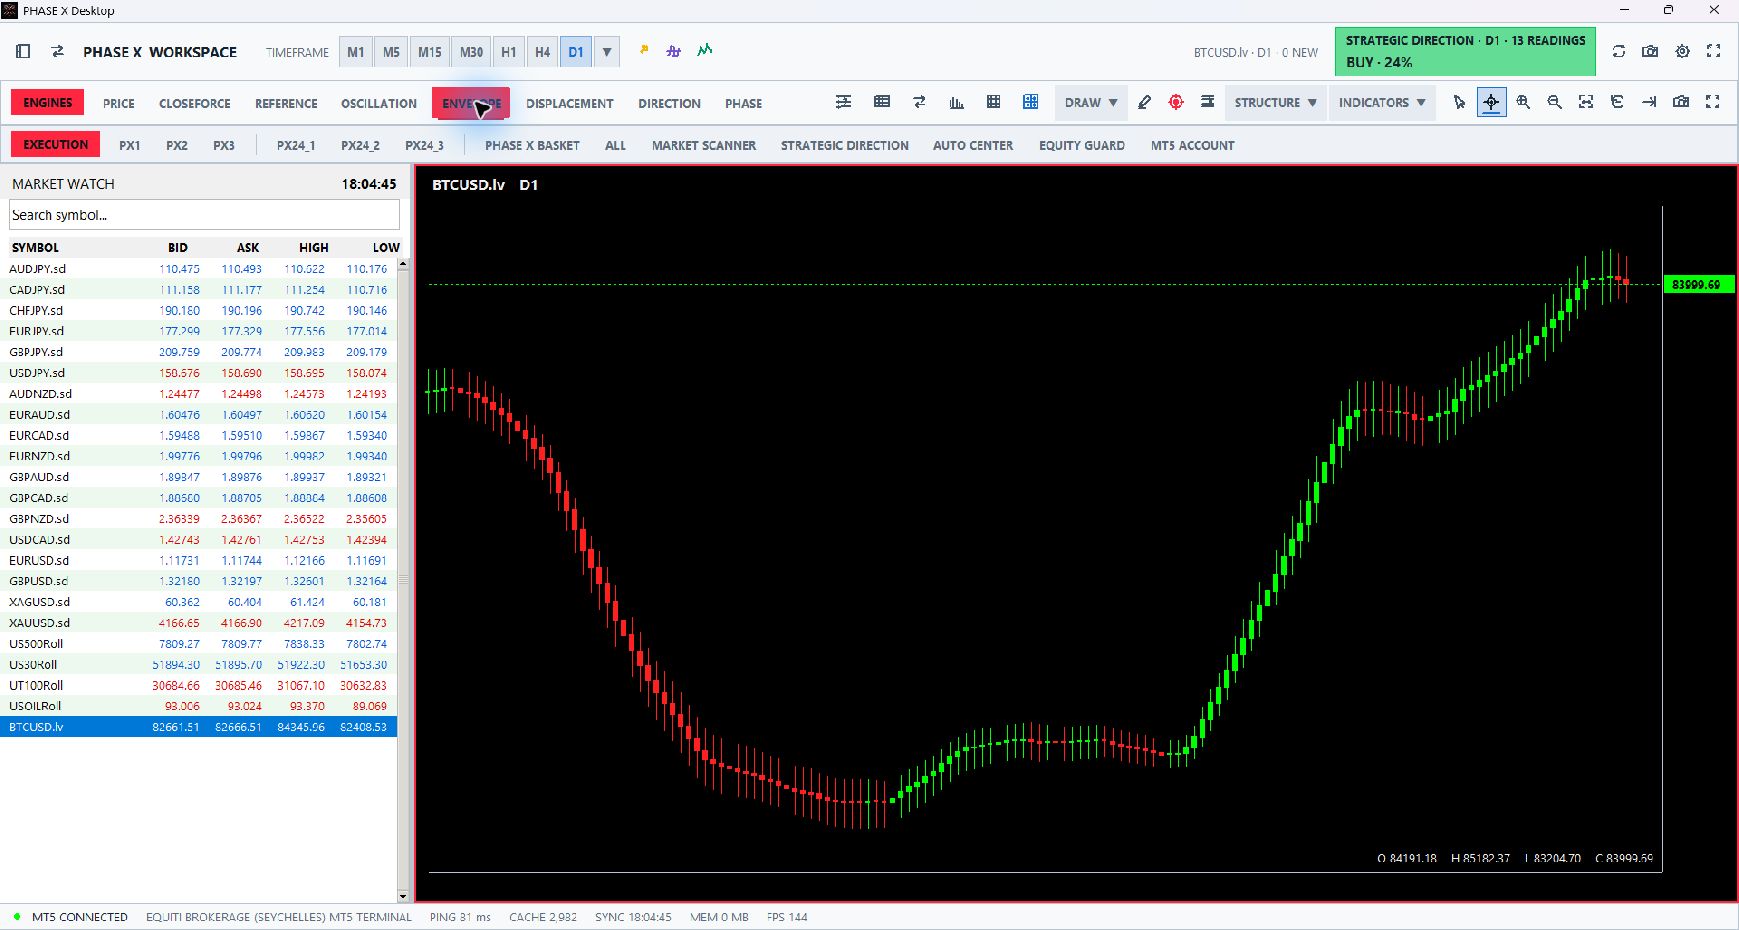1739x930 pixels.
Task: Select the BTCUSD.lv row in Market Watch
Action: pyautogui.click(x=198, y=727)
